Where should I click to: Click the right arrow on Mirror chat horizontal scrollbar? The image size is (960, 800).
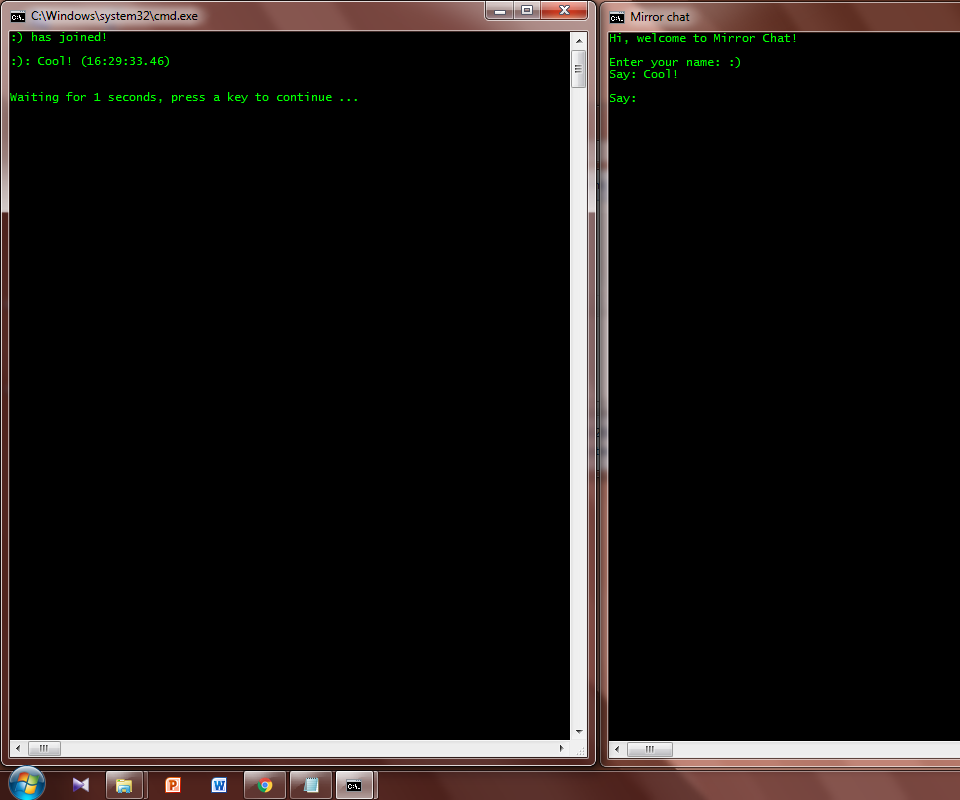(x=953, y=749)
